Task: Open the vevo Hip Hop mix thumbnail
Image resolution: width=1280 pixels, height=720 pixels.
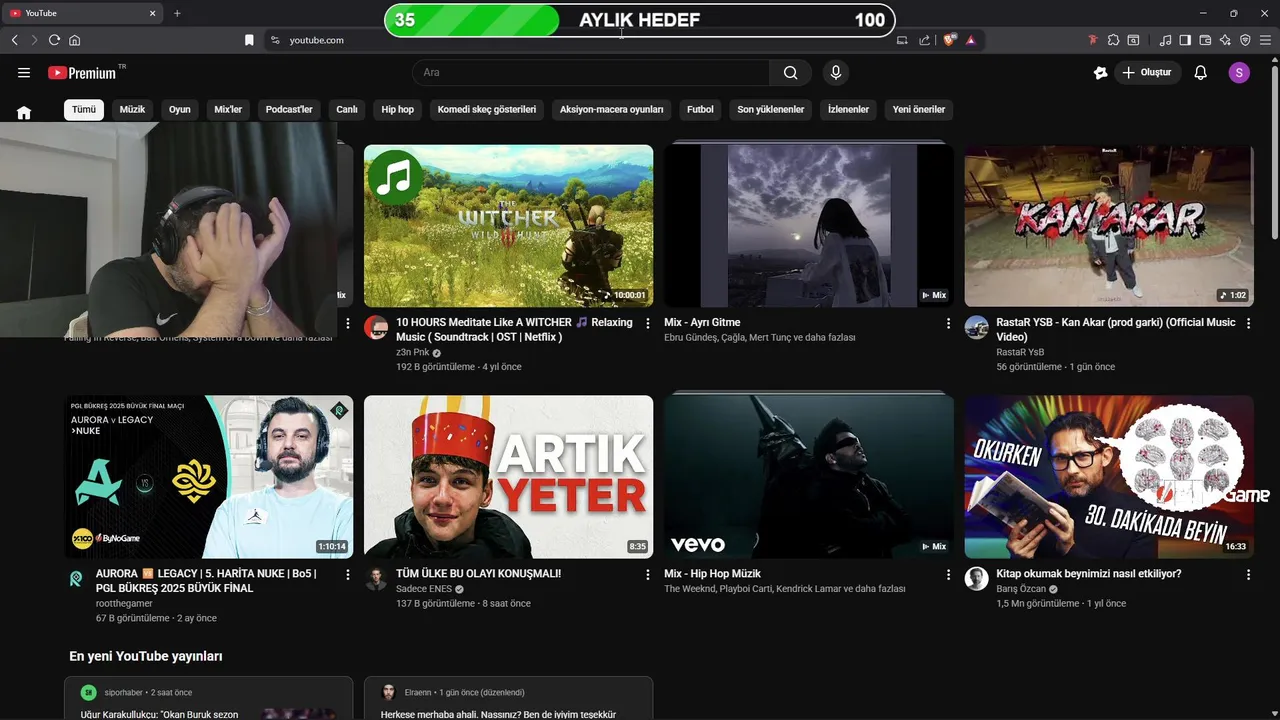Action: tap(809, 477)
